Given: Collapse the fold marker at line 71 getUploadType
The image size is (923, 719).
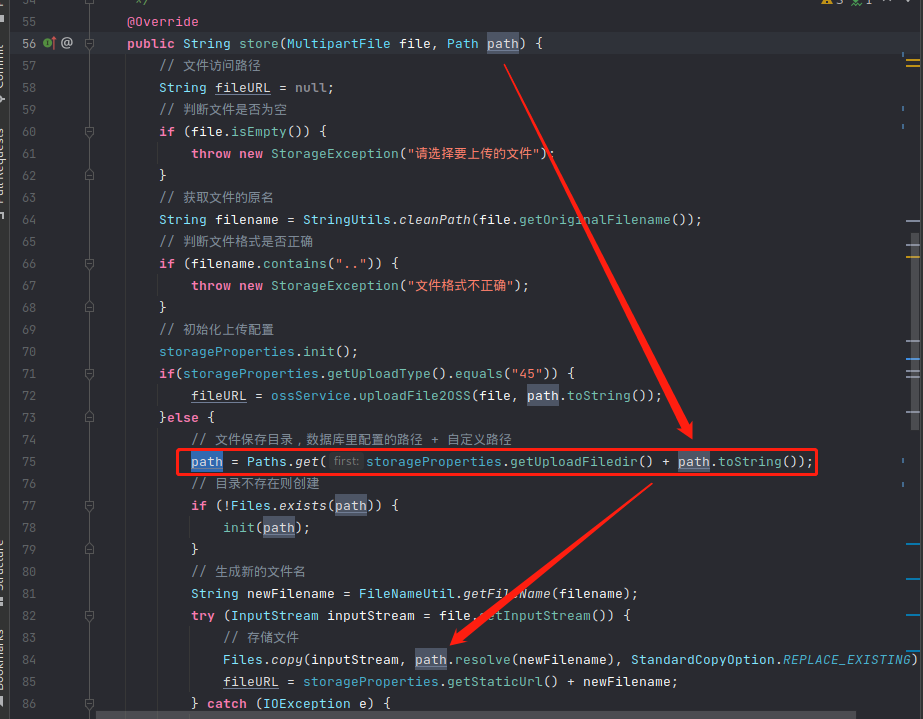Looking at the screenshot, I should [x=89, y=373].
